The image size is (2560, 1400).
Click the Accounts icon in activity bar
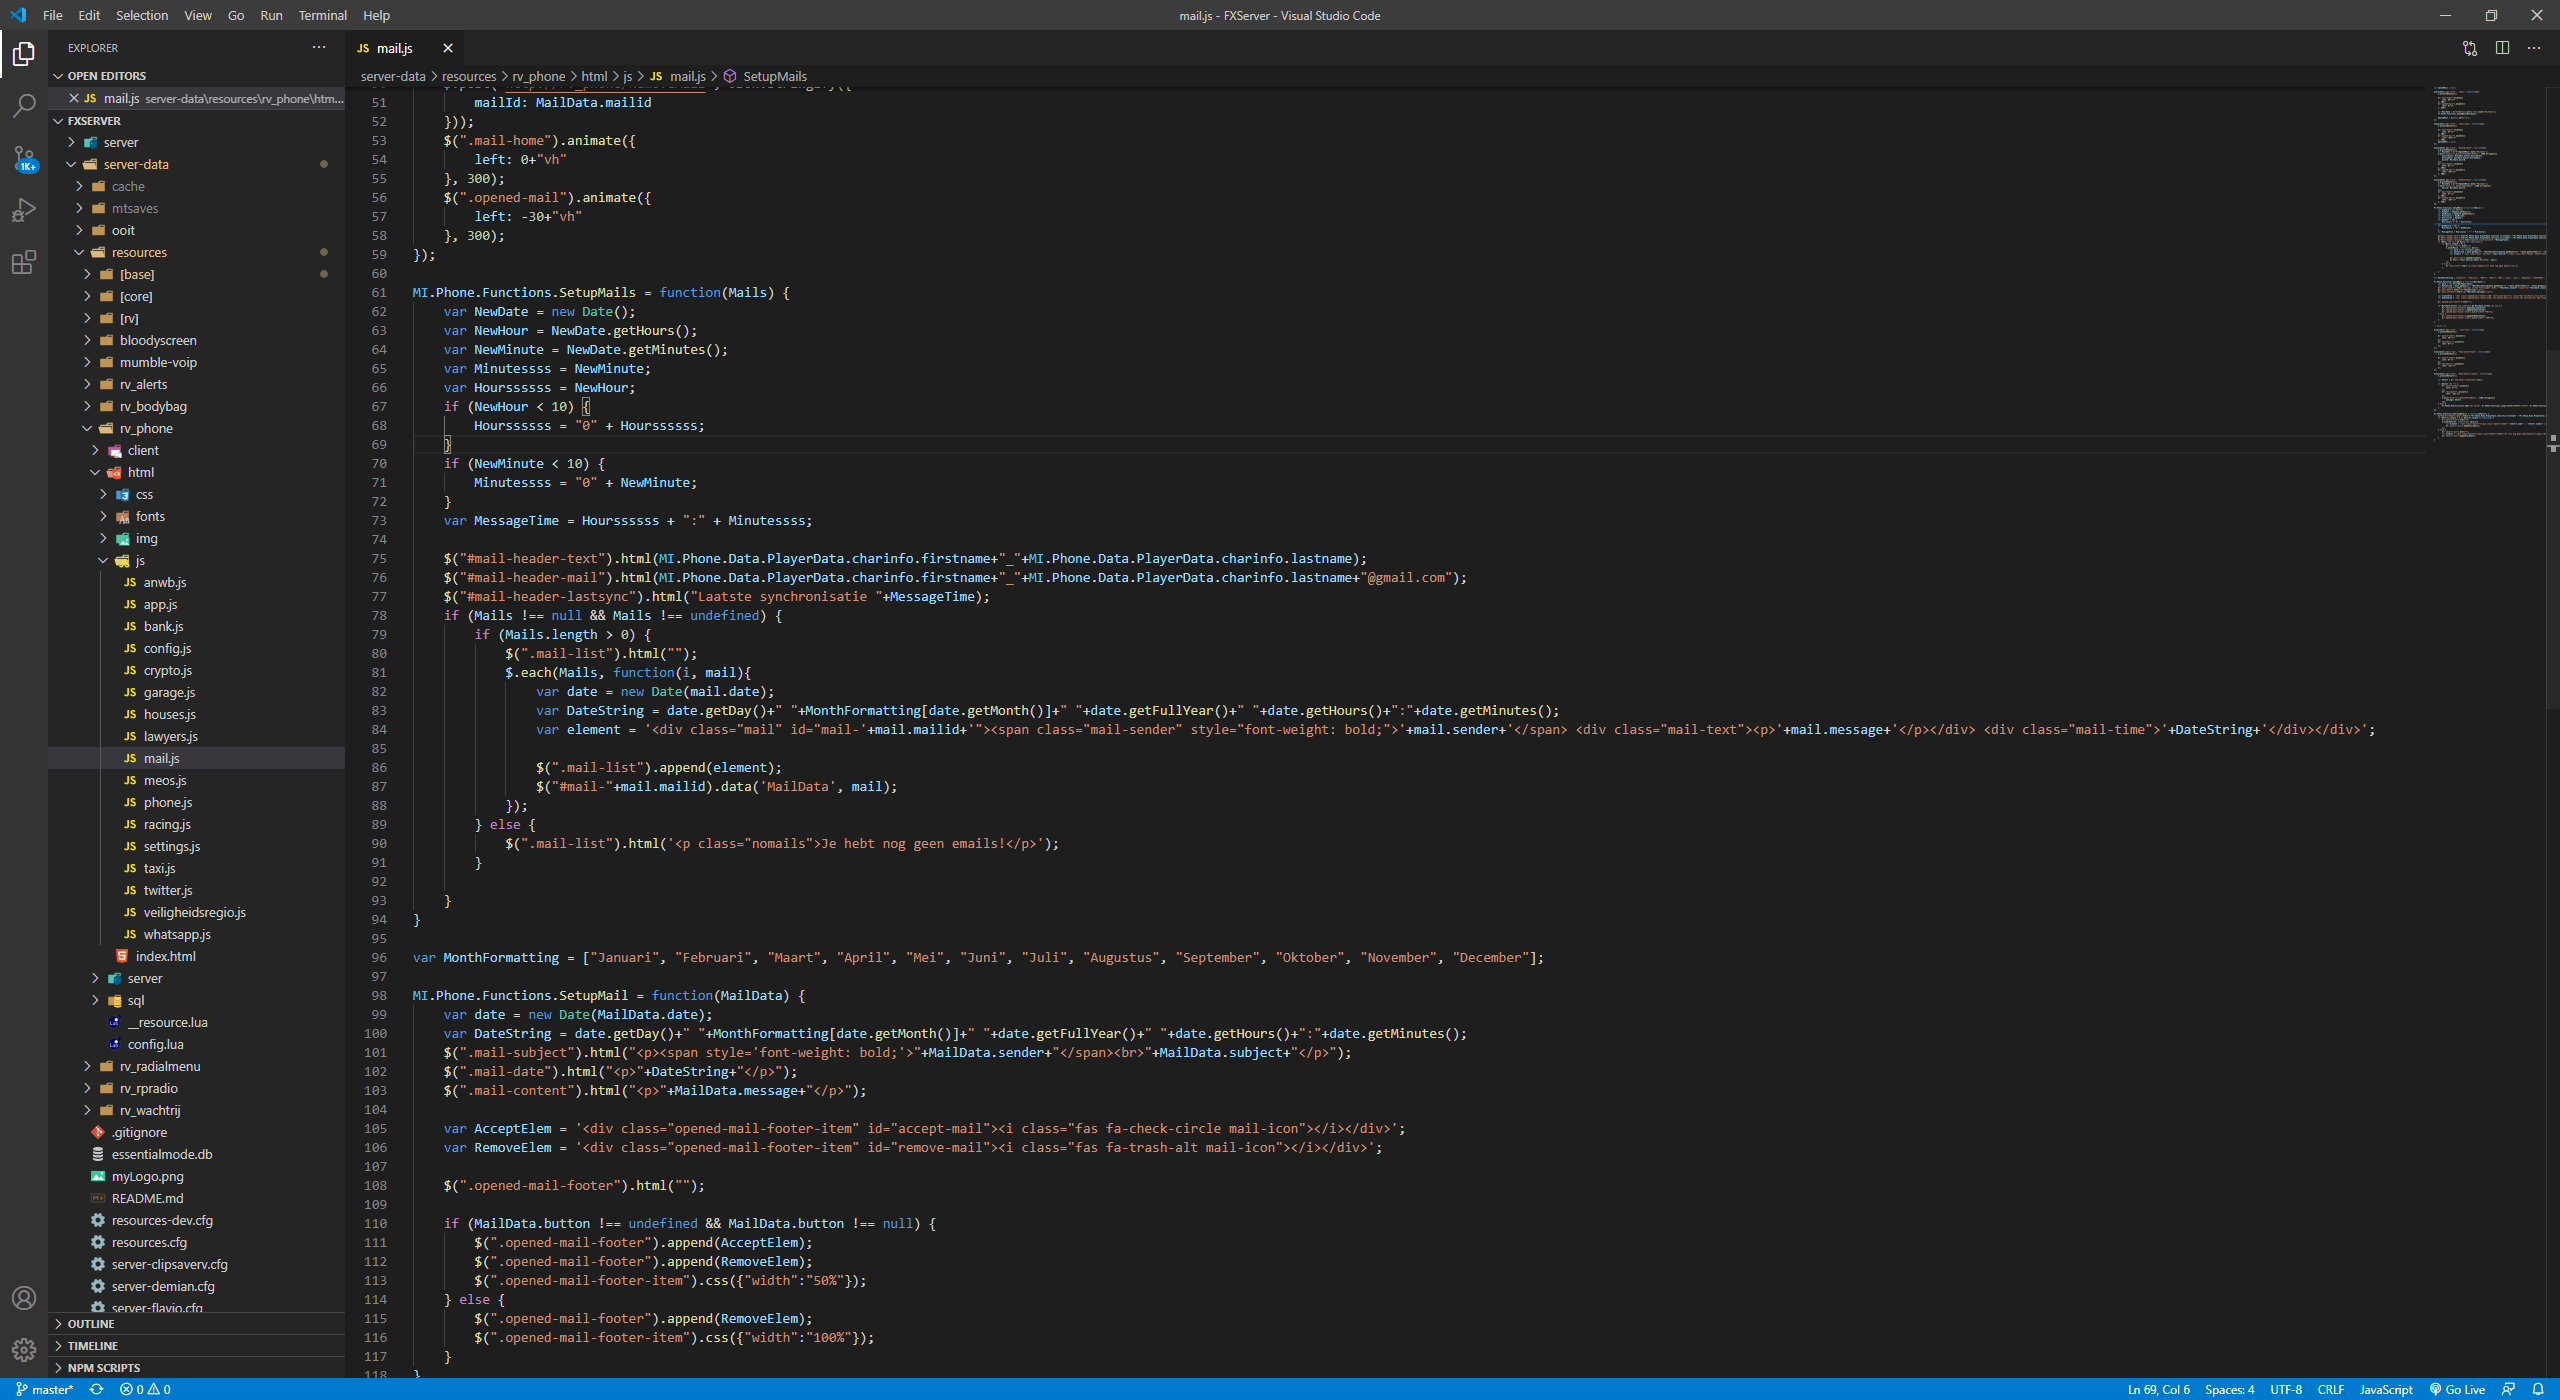[24, 1298]
